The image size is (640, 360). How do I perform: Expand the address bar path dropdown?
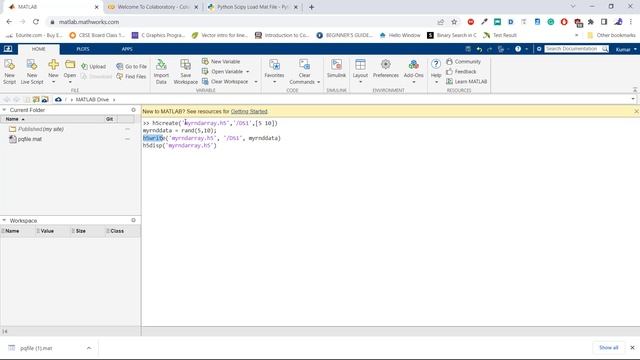tap(633, 99)
